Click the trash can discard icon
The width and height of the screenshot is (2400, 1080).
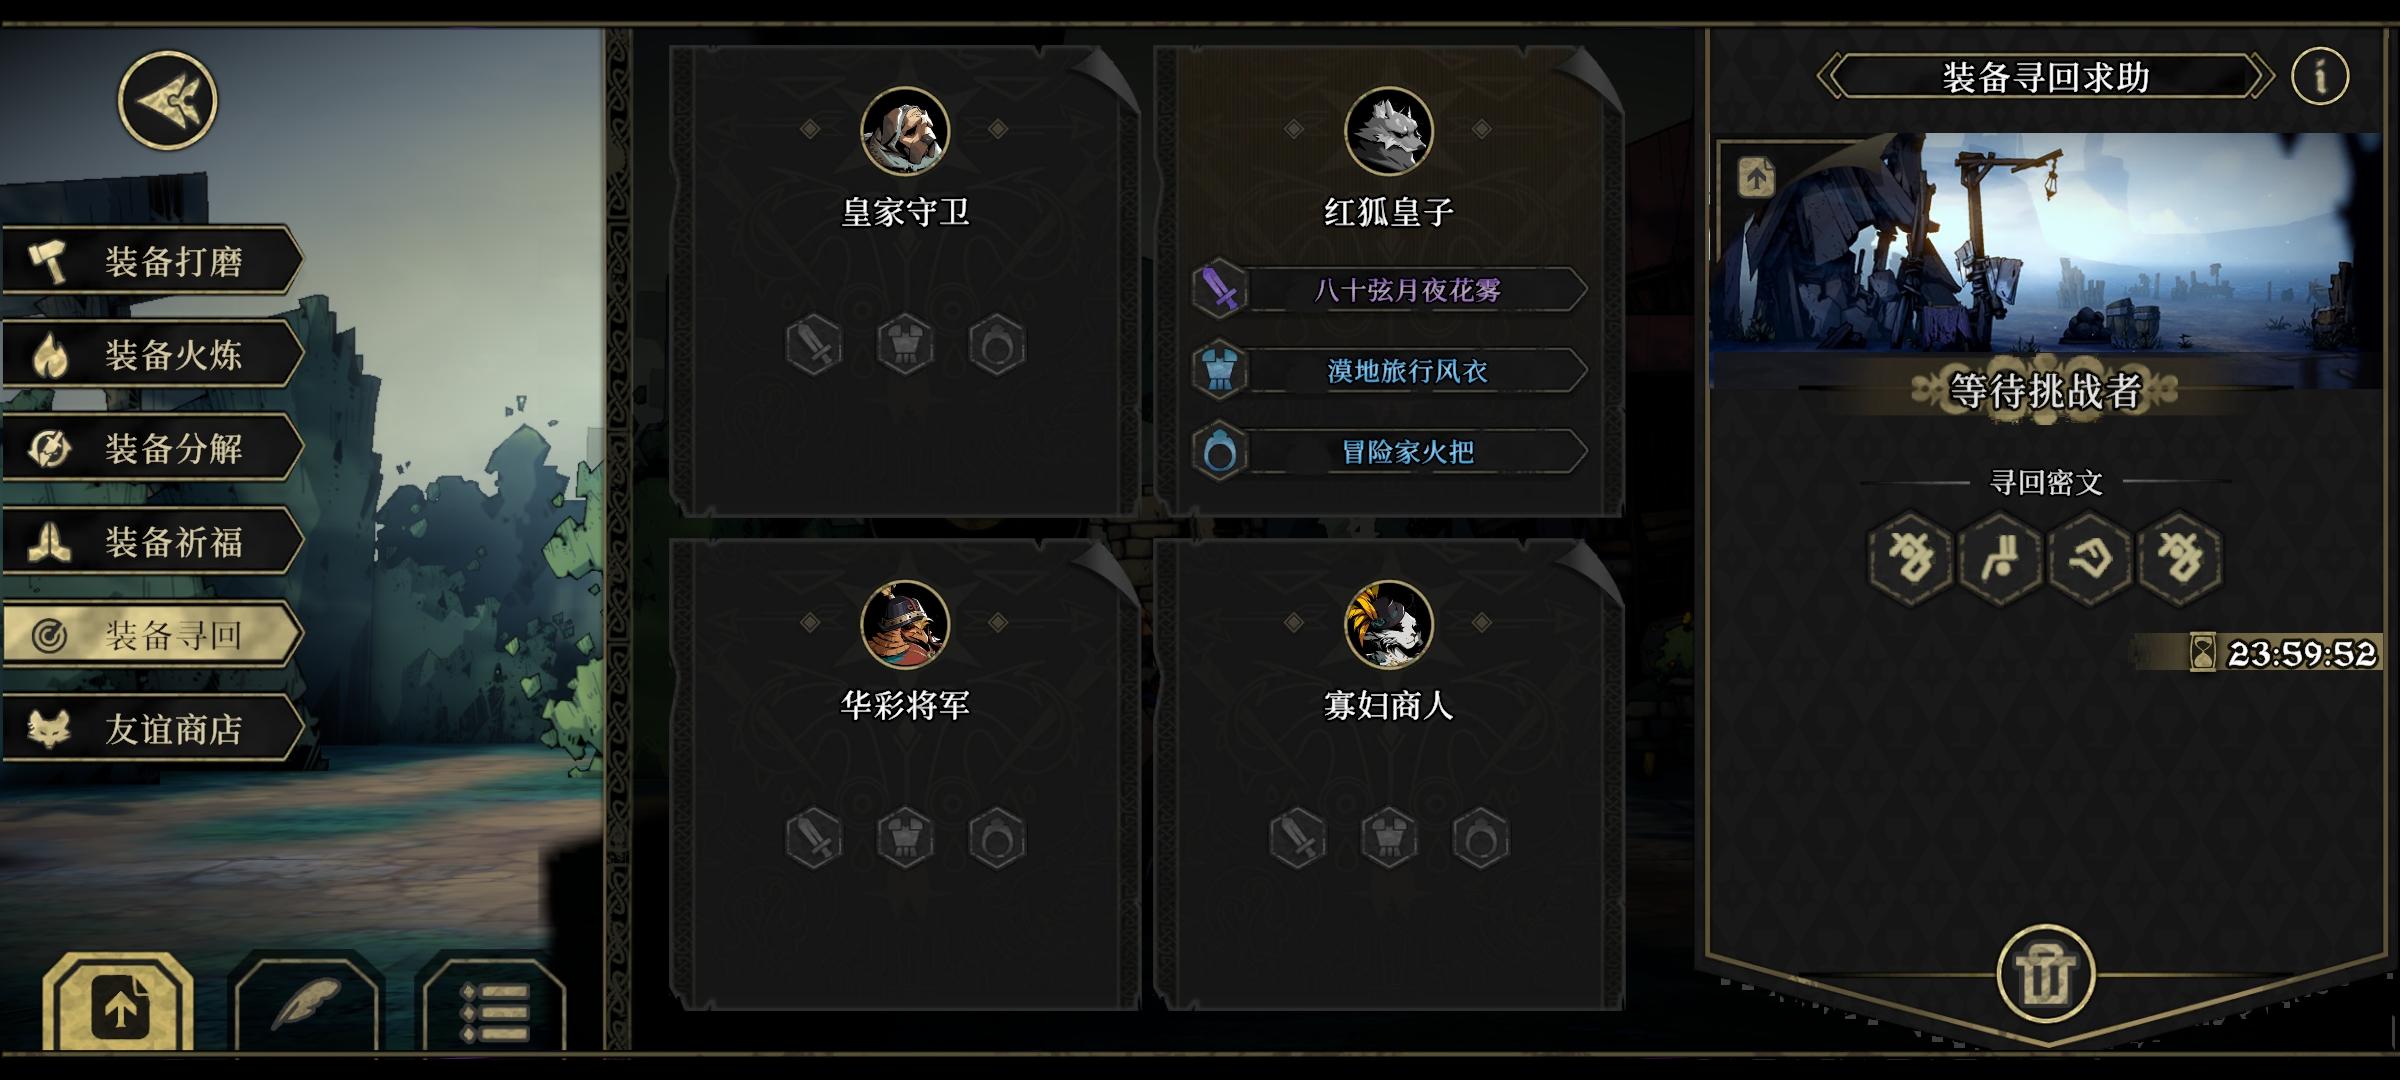click(2045, 974)
